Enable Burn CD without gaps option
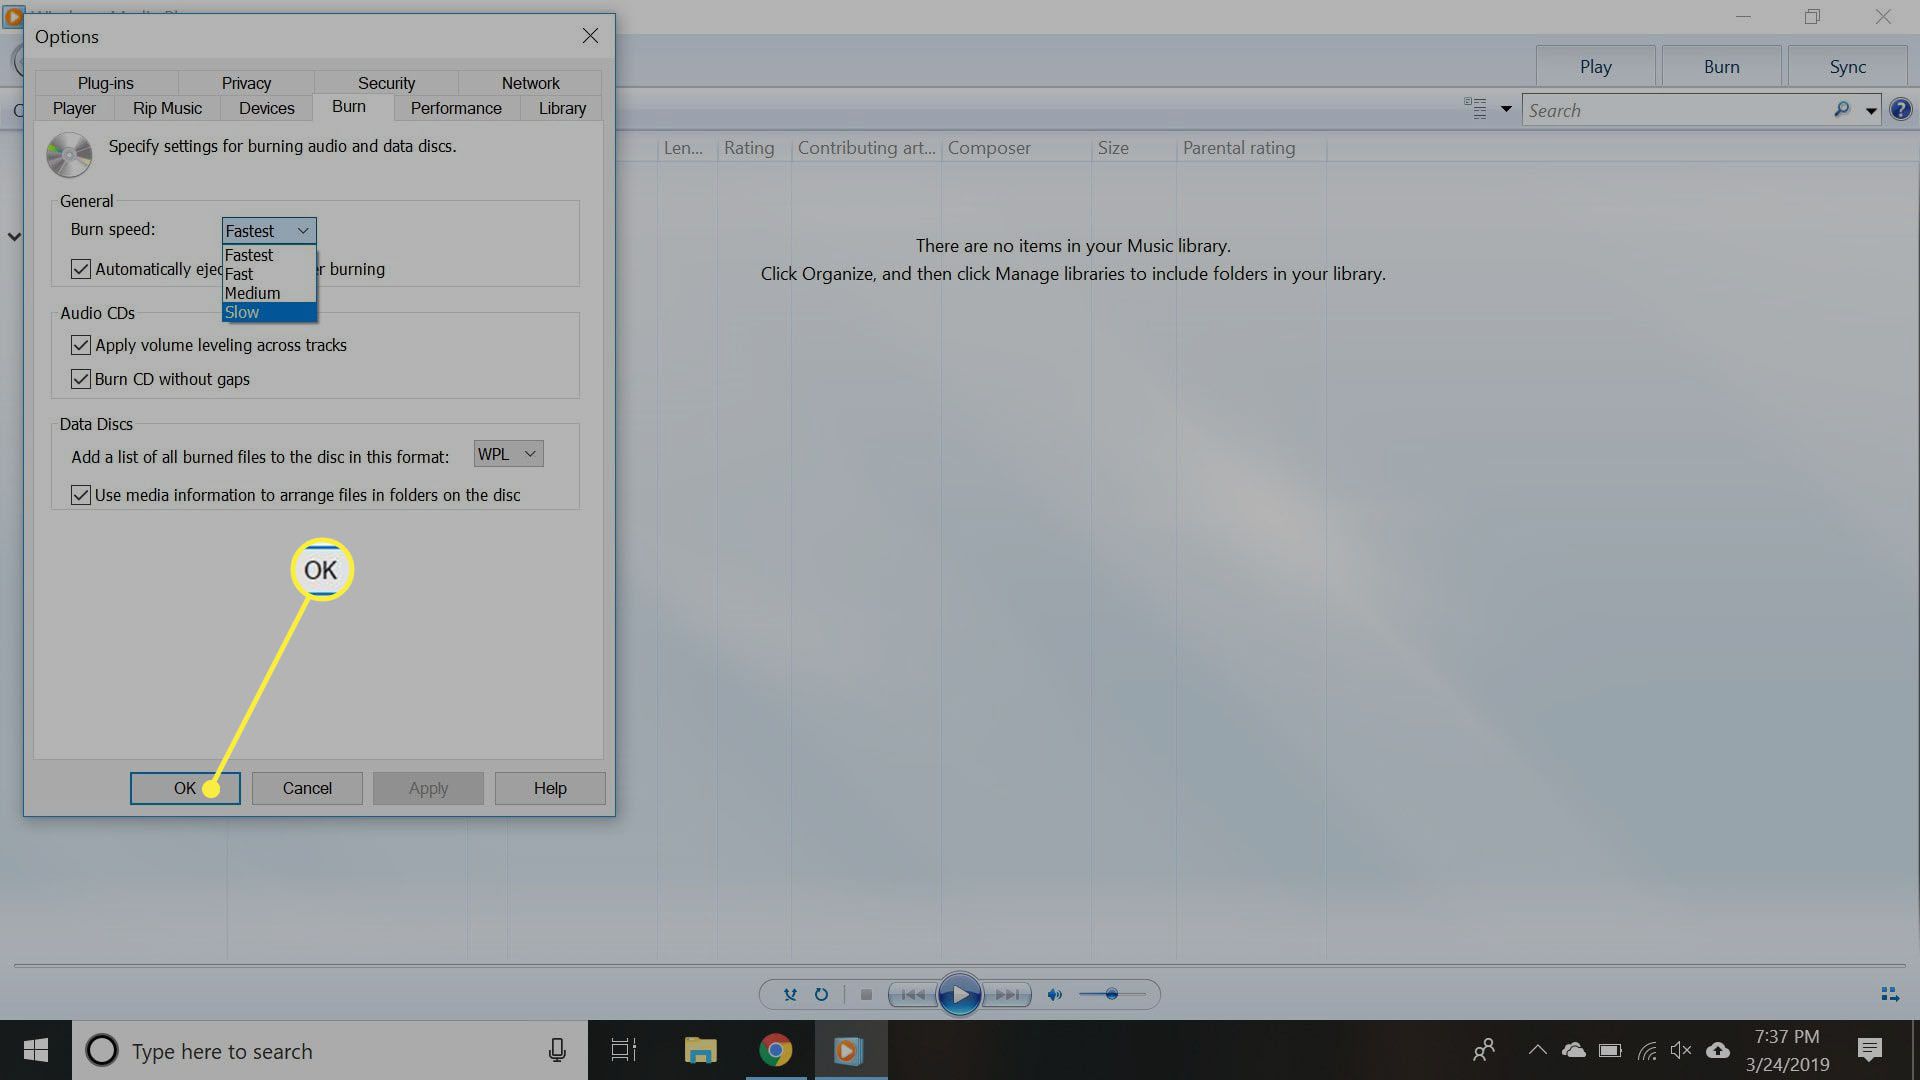Image resolution: width=1920 pixels, height=1080 pixels. click(82, 378)
